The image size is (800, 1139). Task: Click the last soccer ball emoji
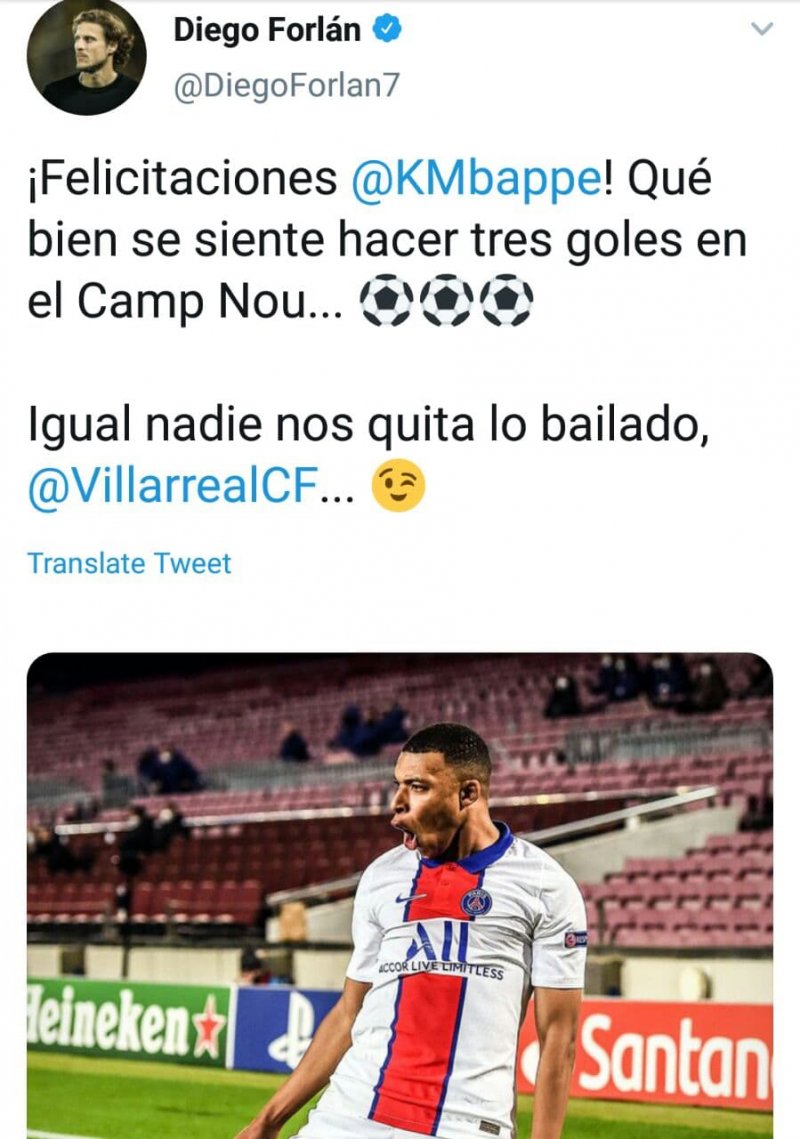pos(506,301)
